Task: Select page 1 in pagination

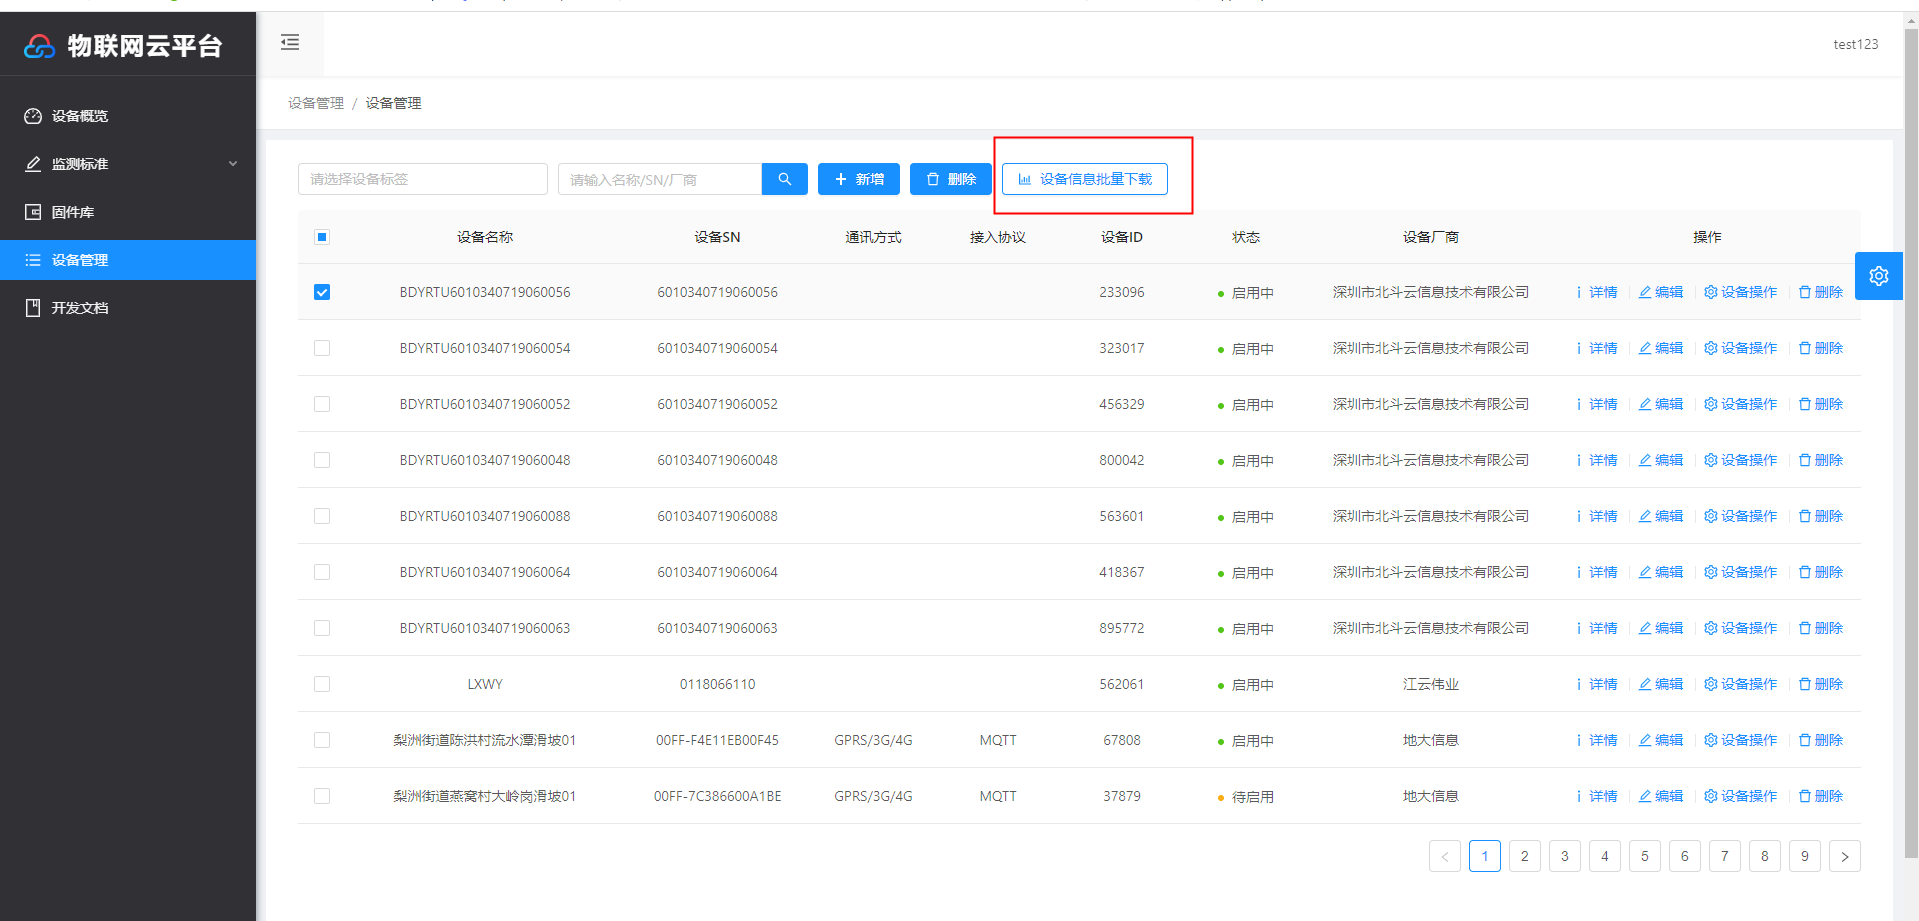Action: coord(1485,856)
